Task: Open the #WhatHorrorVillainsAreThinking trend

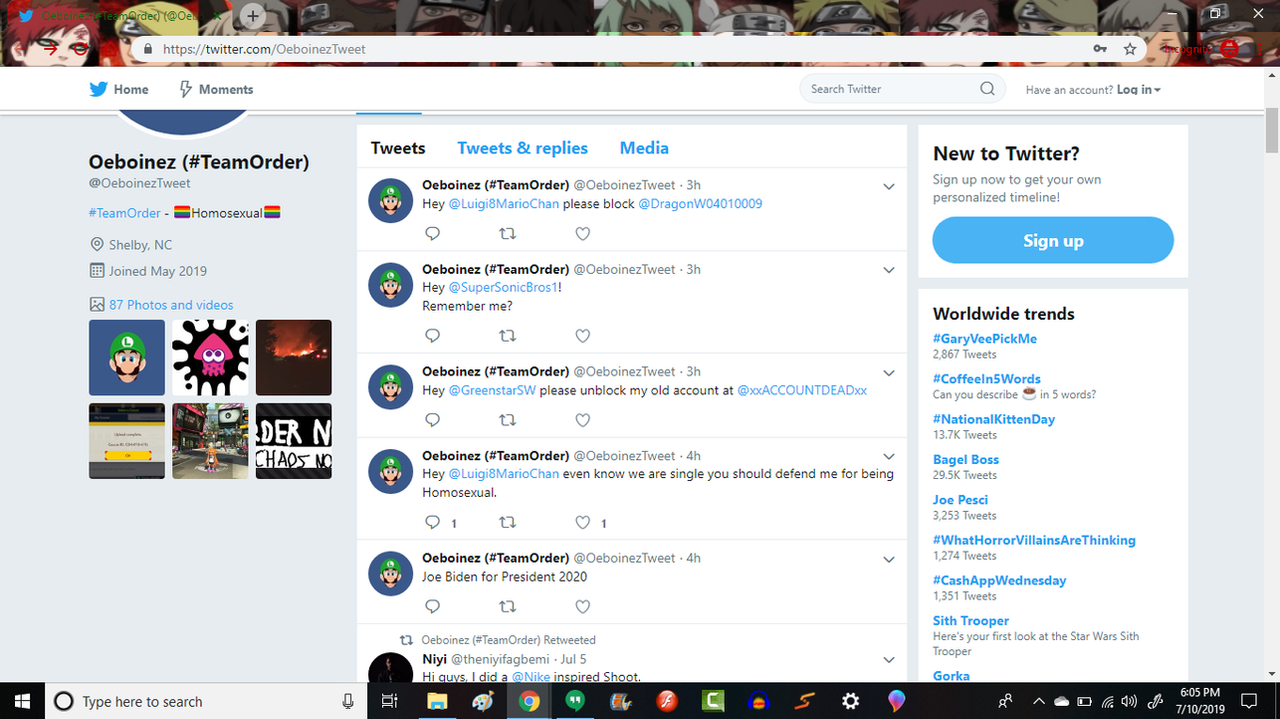Action: tap(1034, 539)
